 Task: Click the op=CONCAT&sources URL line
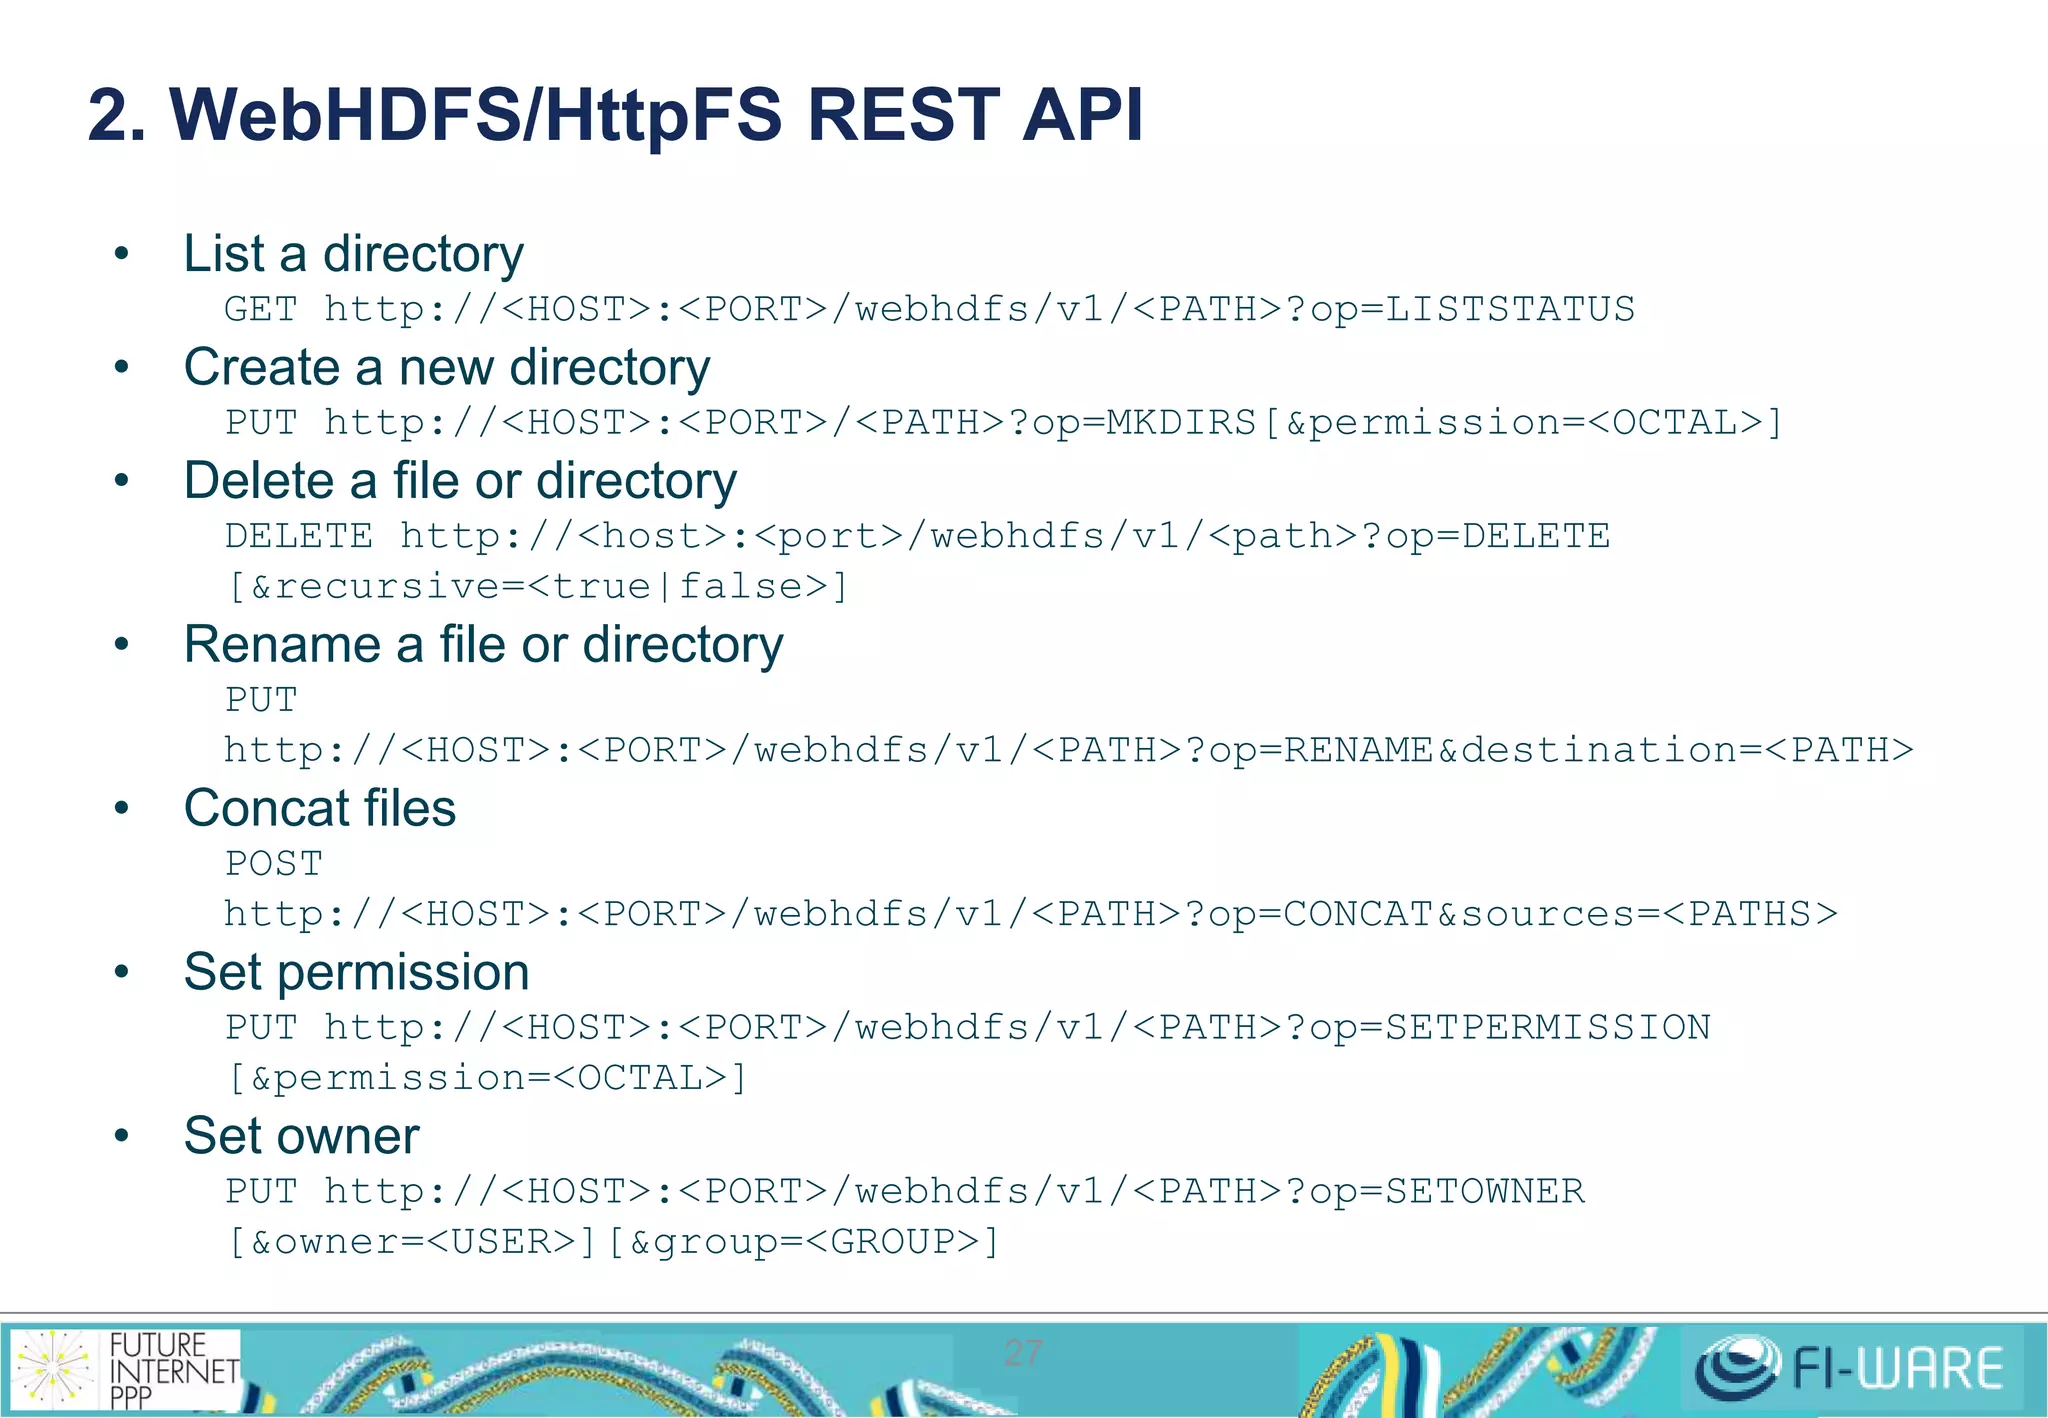point(1030,914)
